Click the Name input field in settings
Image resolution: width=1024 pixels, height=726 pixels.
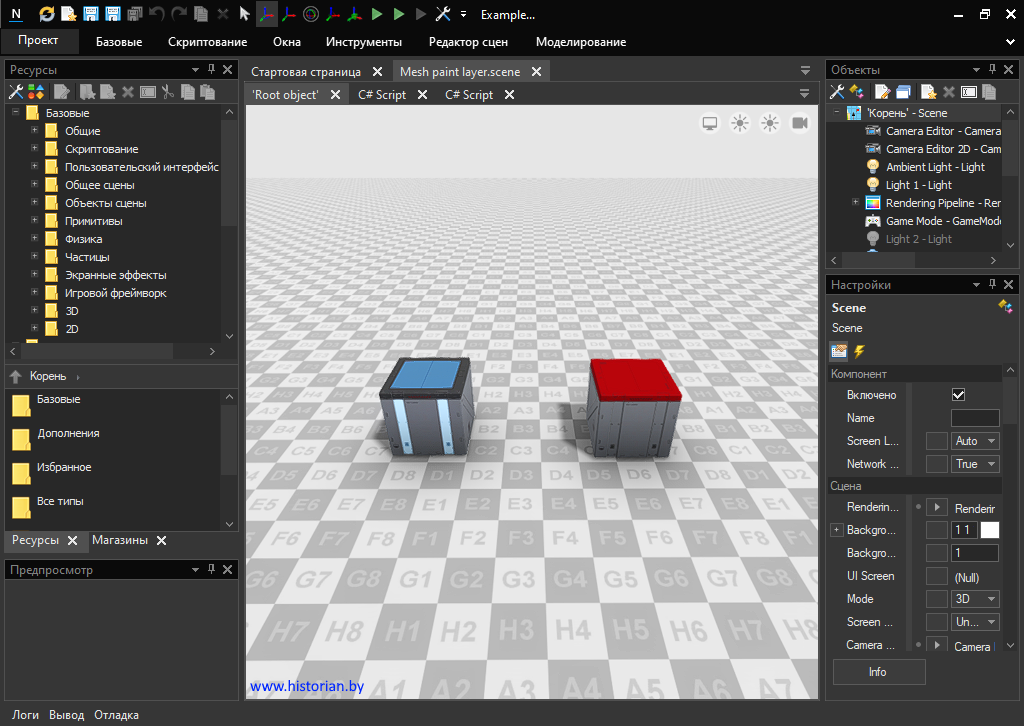click(x=974, y=418)
